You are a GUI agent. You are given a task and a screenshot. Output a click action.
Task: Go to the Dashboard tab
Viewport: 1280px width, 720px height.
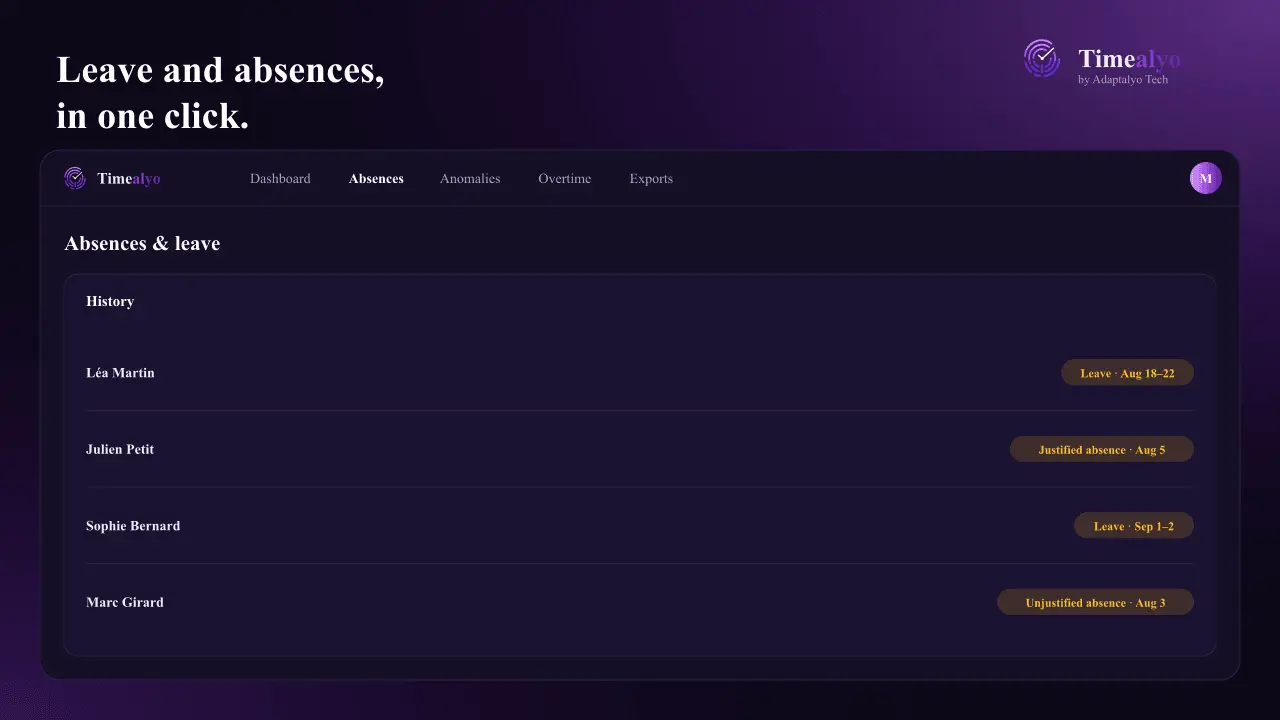tap(280, 179)
